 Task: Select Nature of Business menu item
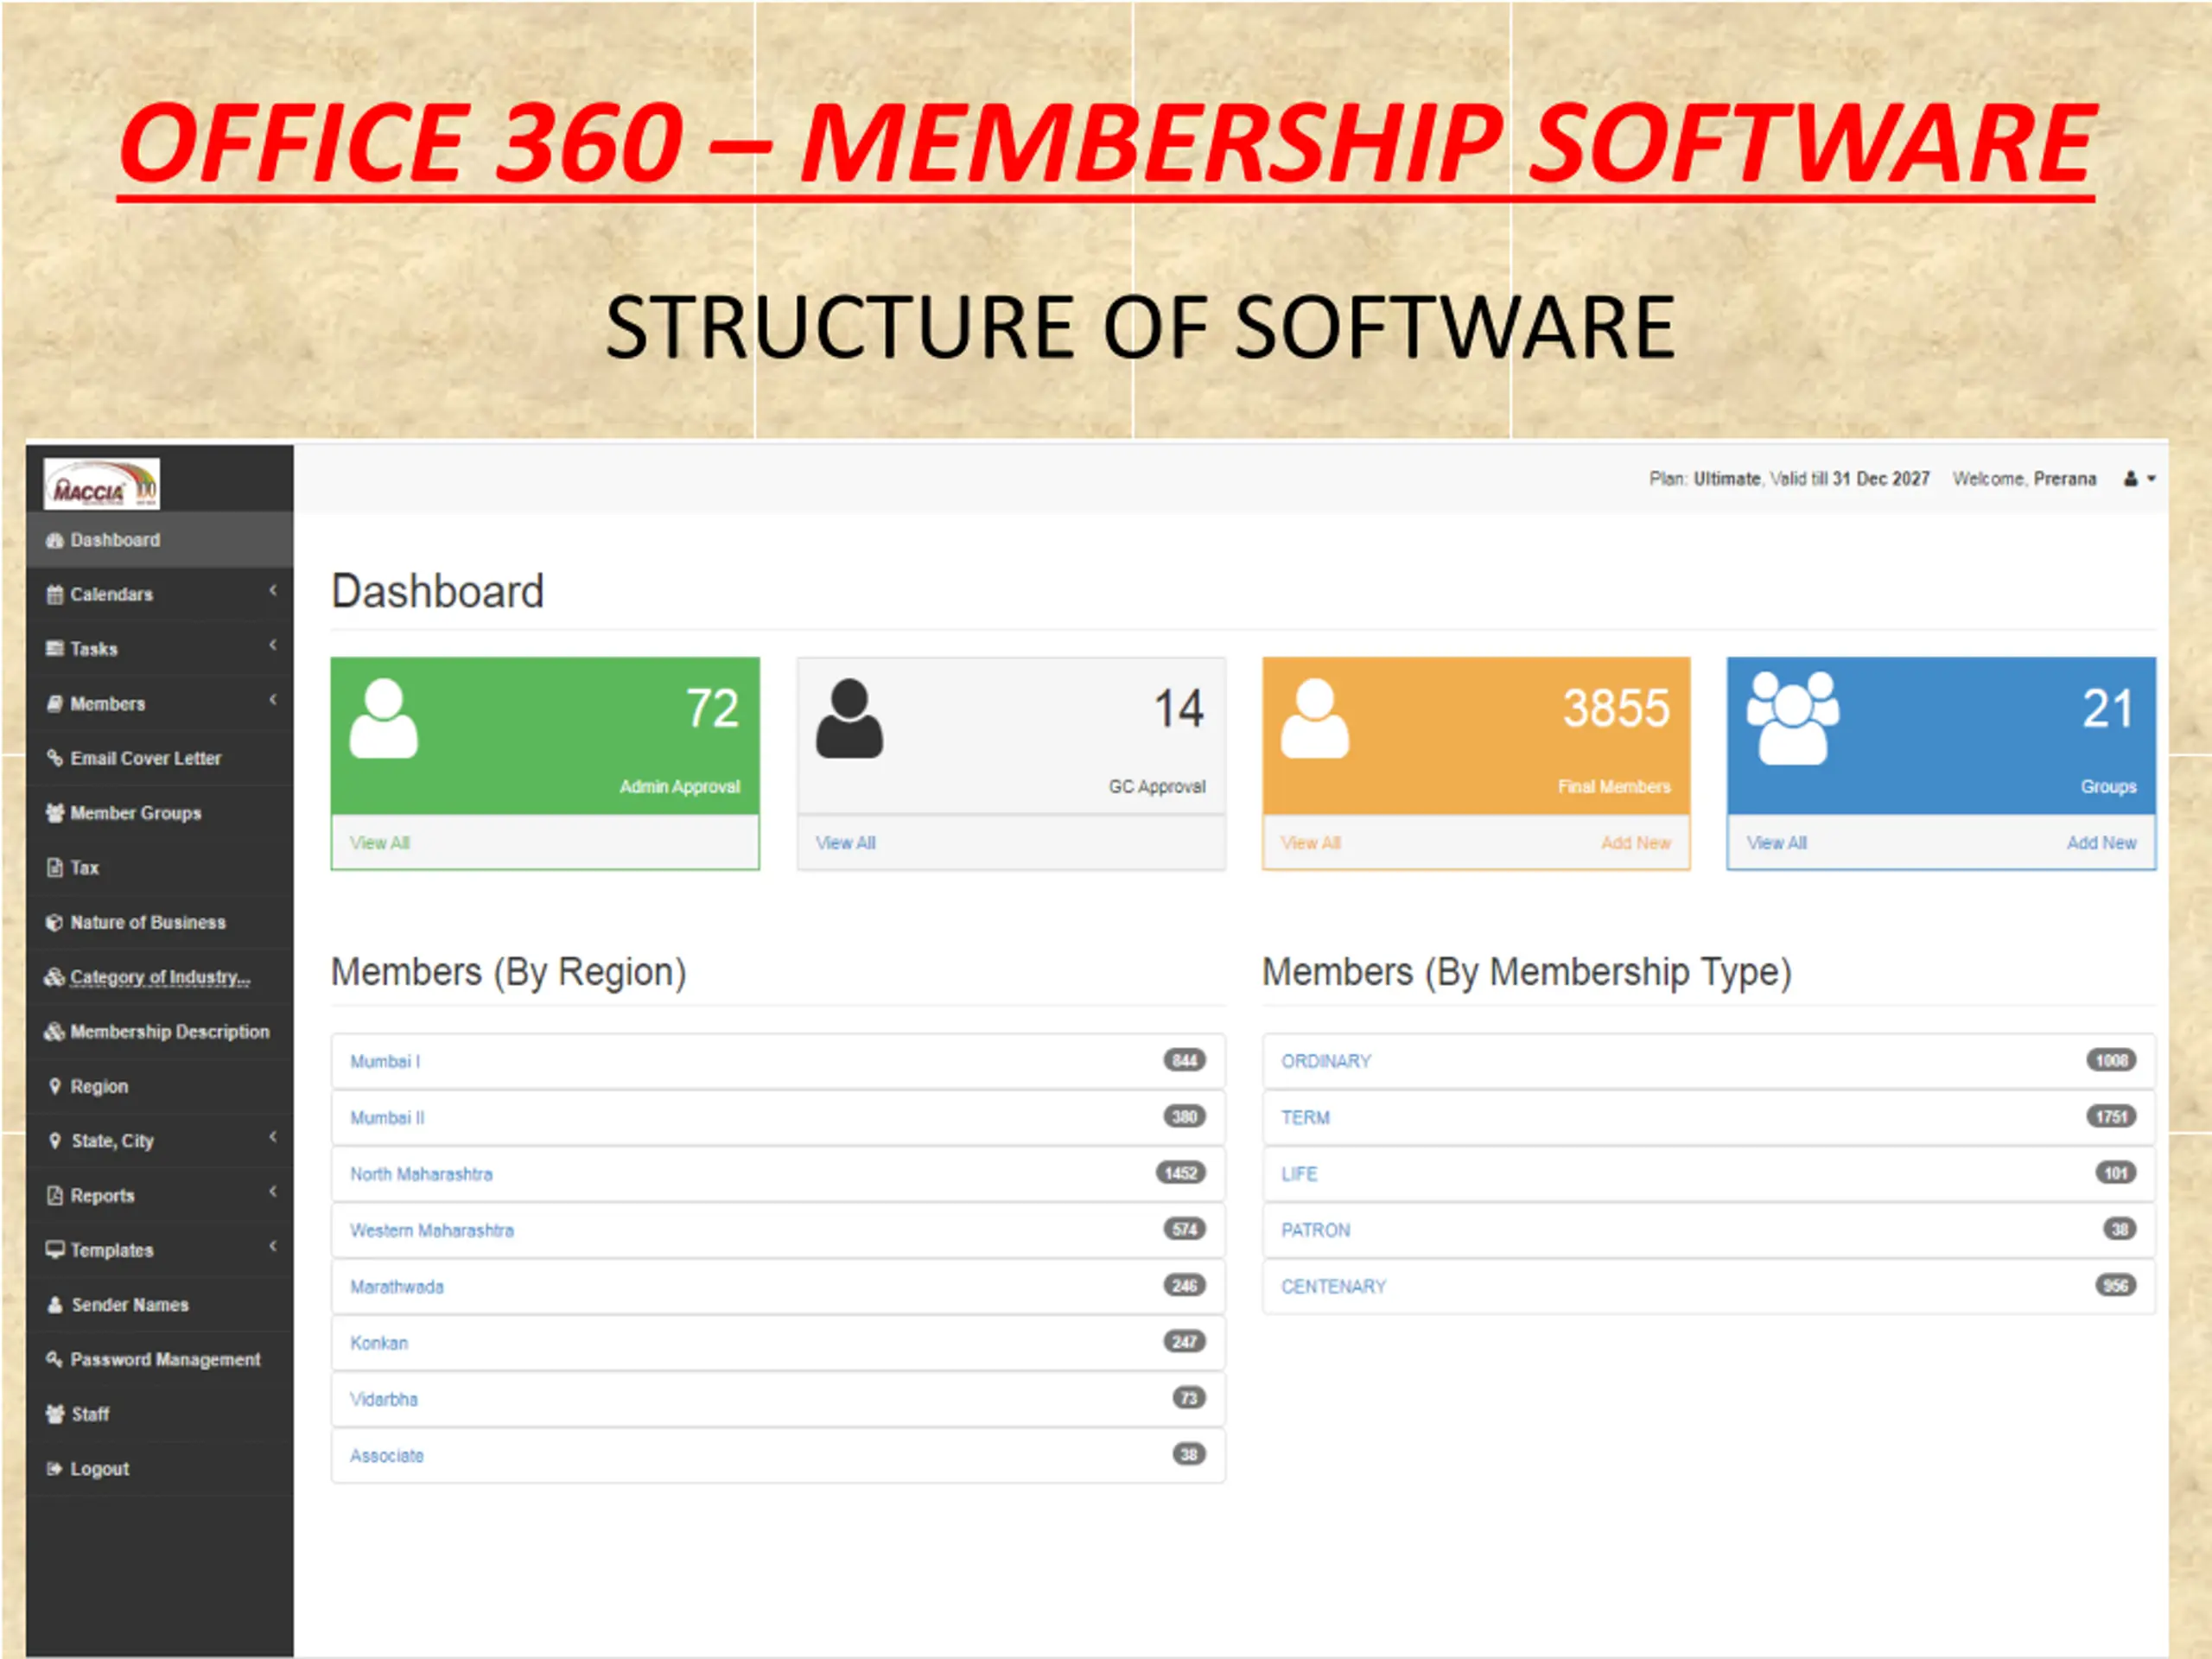[160, 923]
